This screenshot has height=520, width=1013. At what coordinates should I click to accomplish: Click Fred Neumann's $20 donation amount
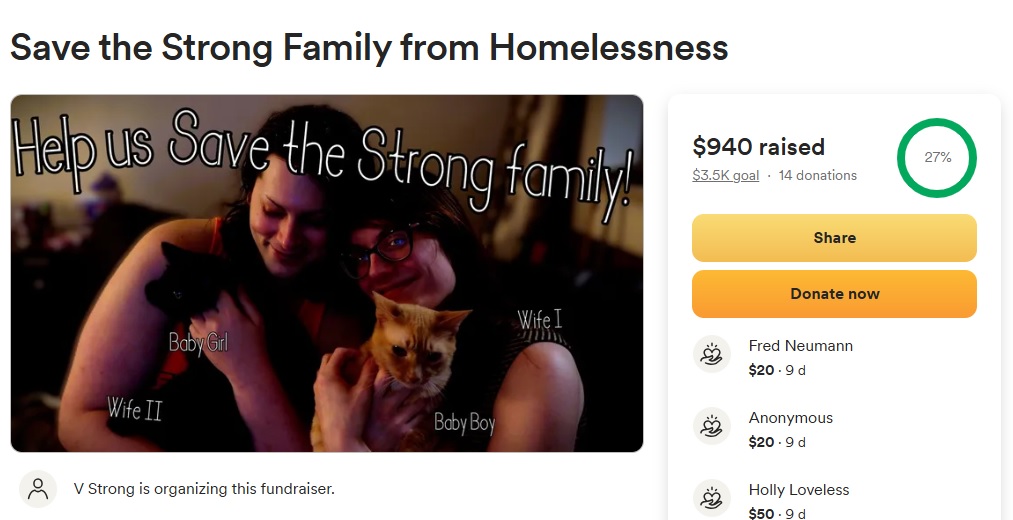point(761,371)
